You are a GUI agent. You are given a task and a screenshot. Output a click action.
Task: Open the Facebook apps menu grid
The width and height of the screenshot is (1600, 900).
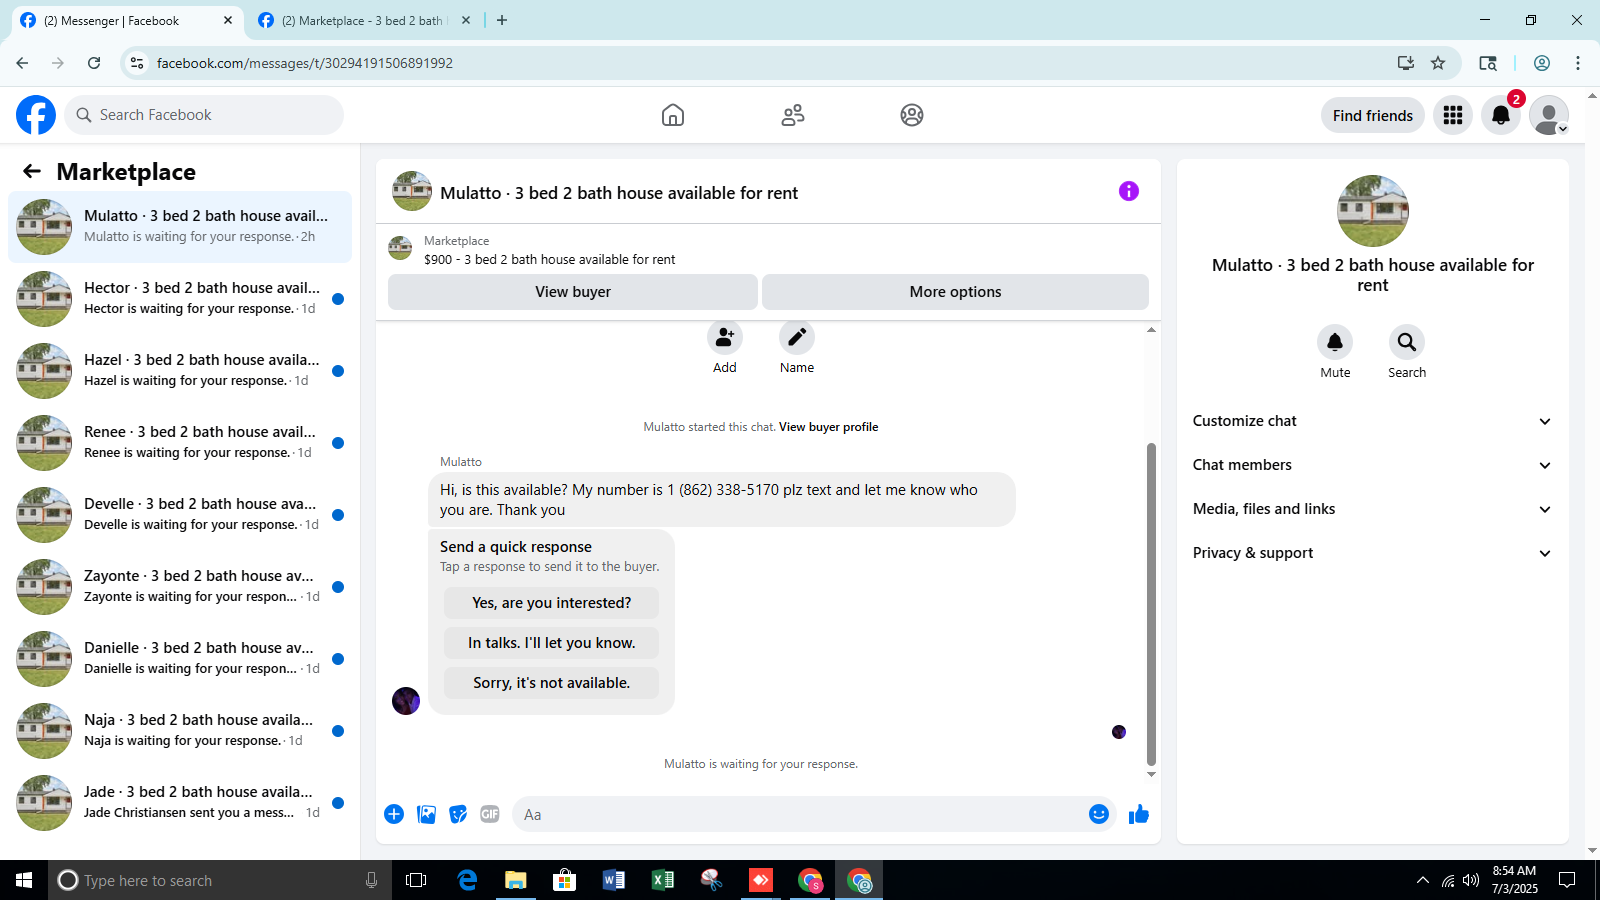pos(1453,115)
